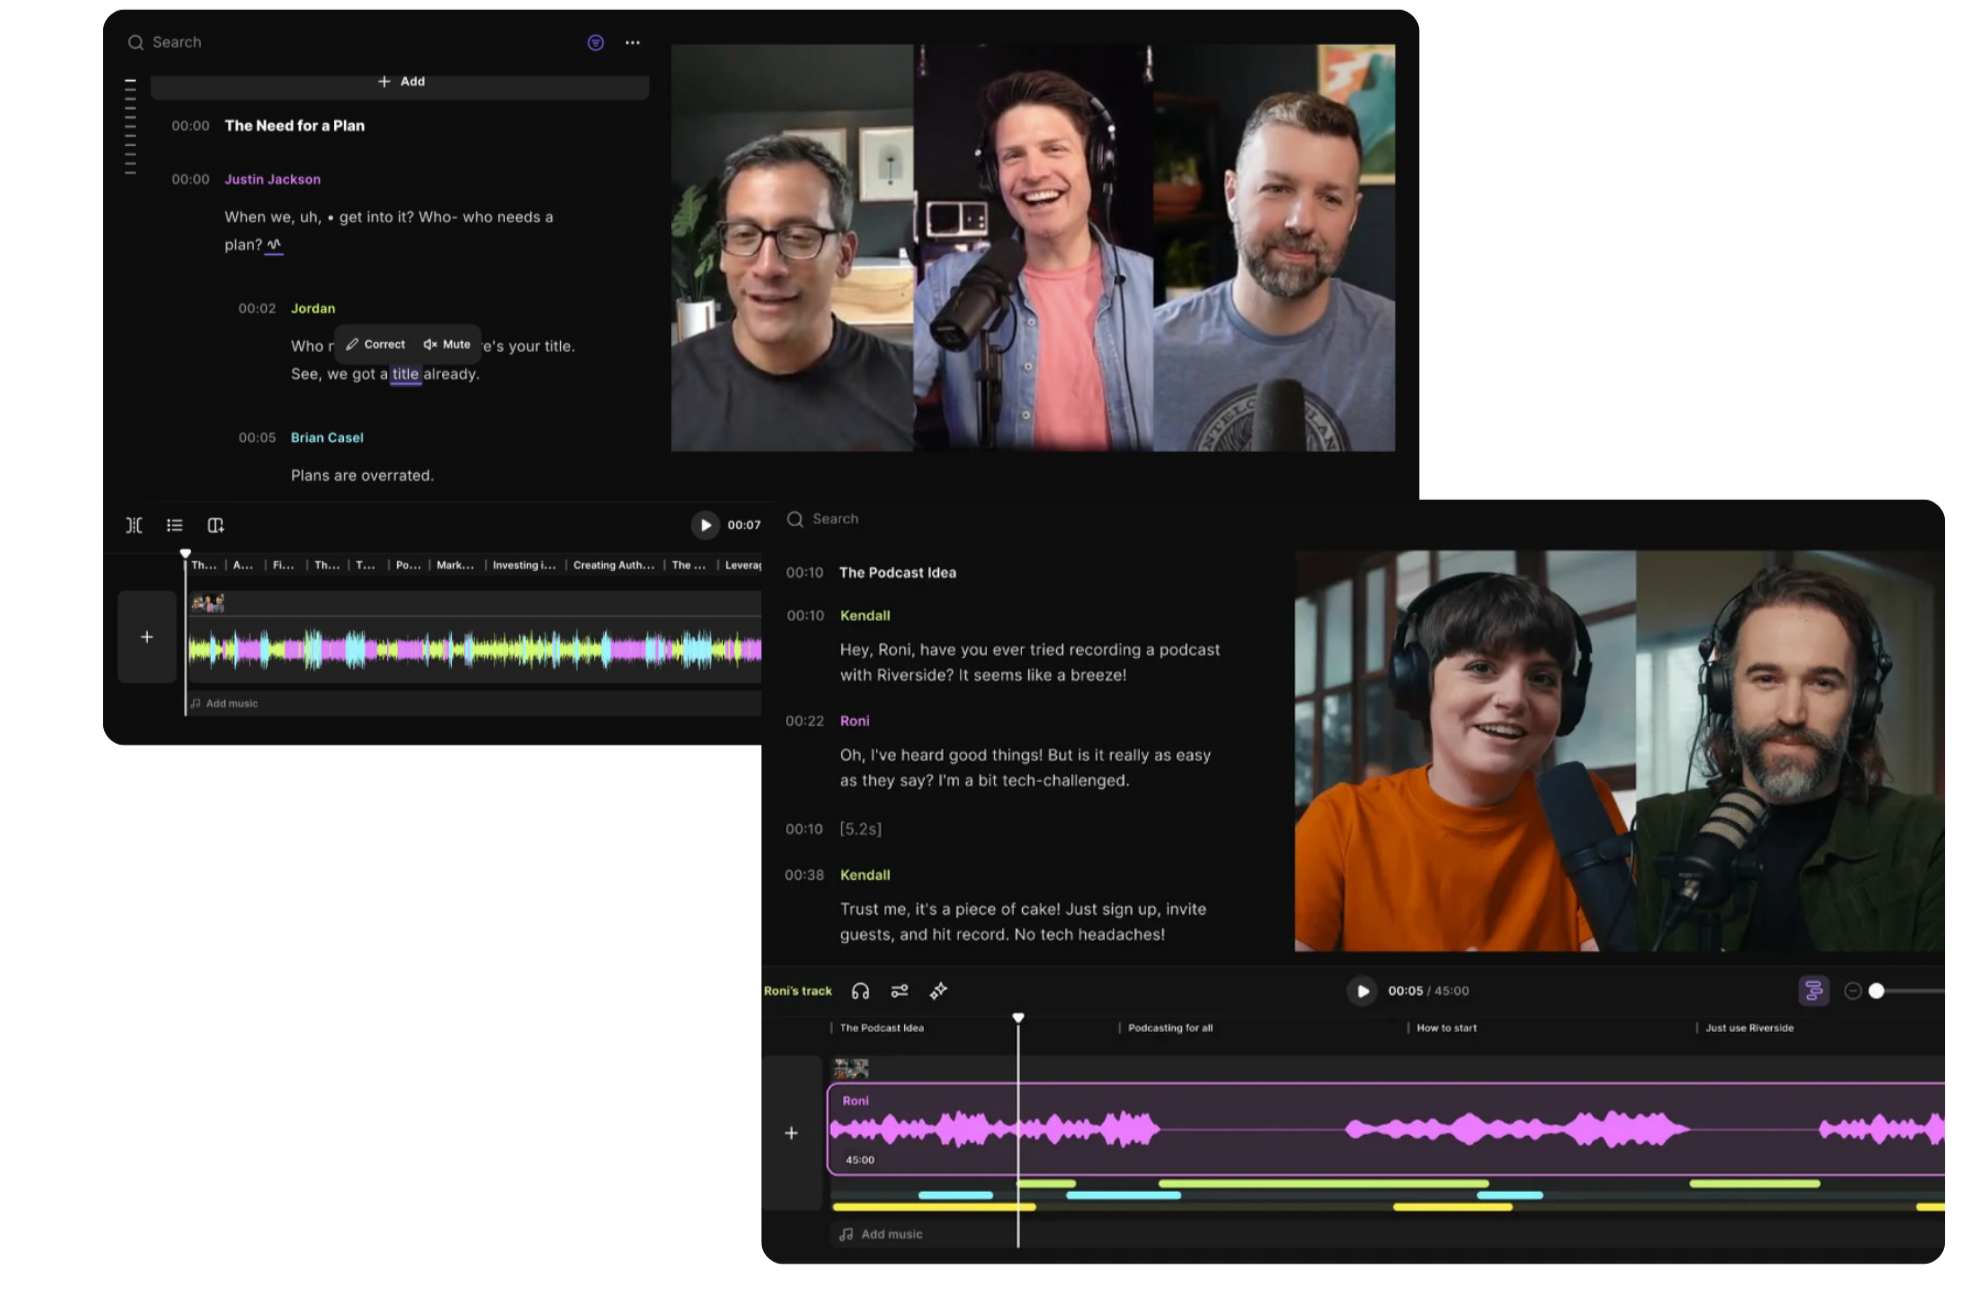Viewport: 1970px width, 1289px height.
Task: Mute the selected word 'title'
Action: pyautogui.click(x=447, y=344)
